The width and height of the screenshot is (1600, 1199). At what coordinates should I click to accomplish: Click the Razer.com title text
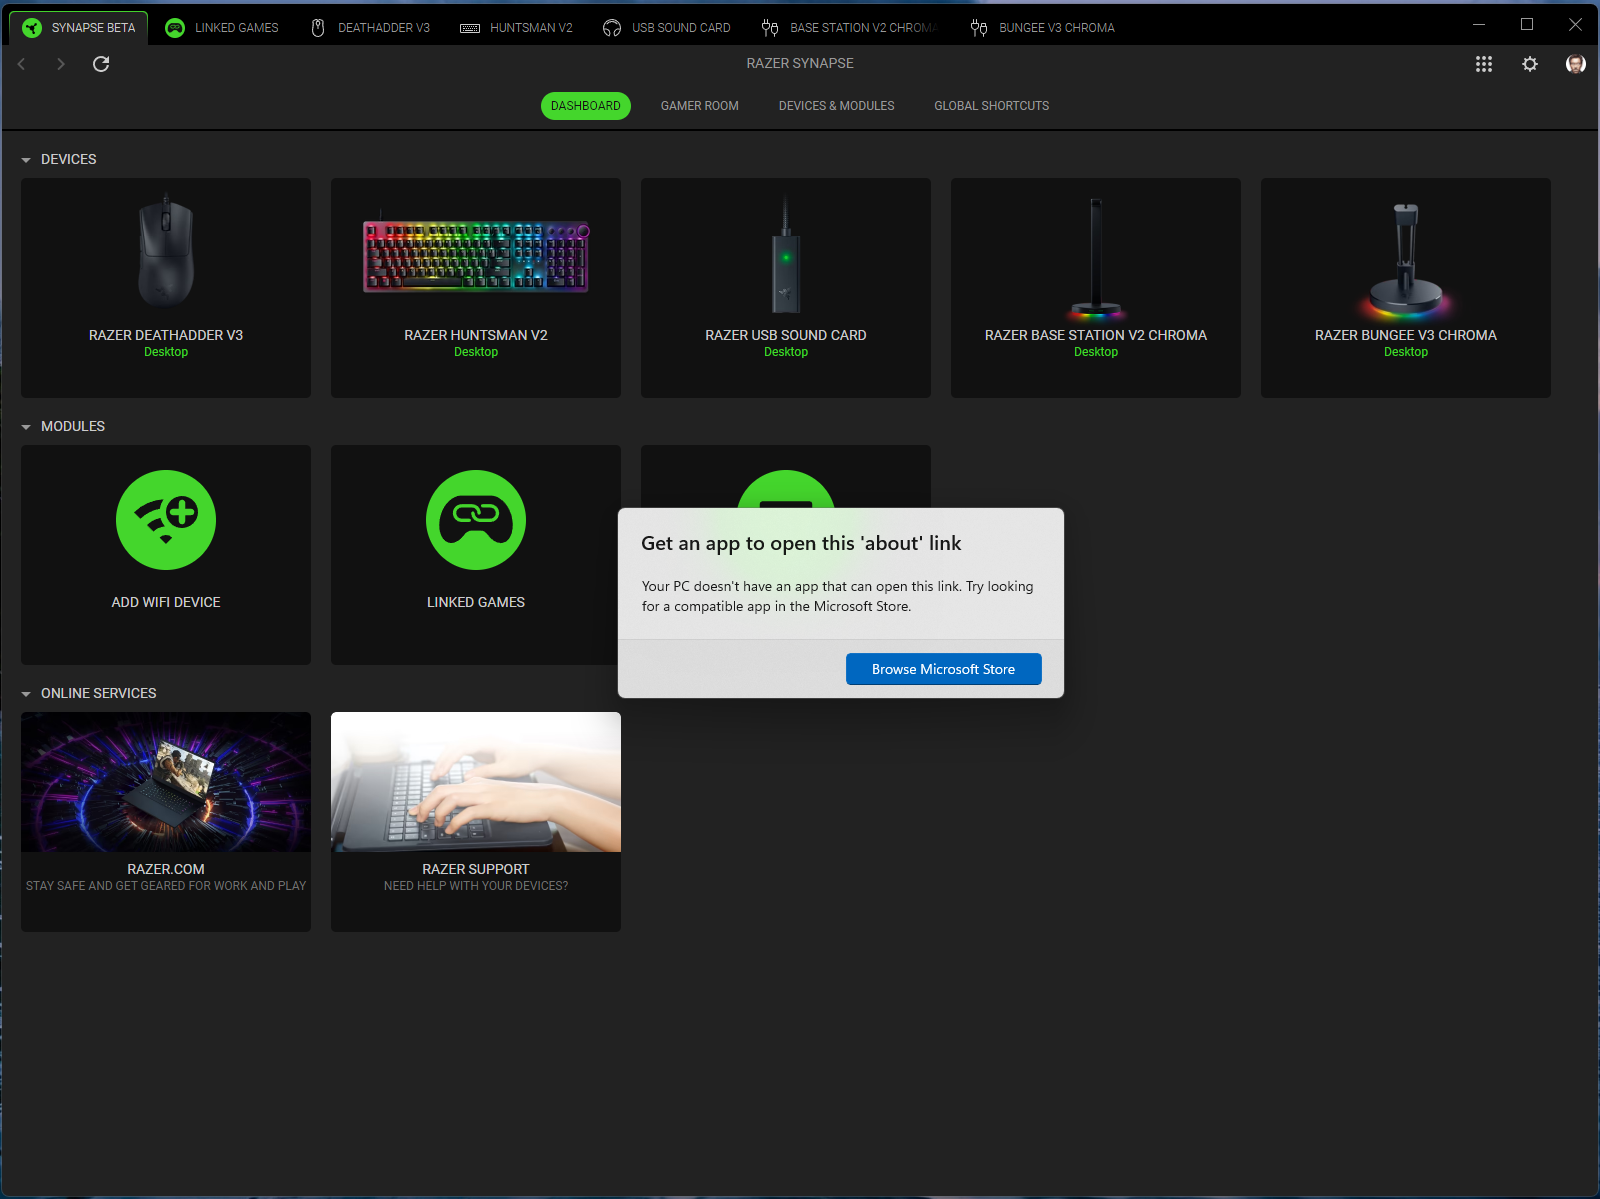click(x=166, y=869)
